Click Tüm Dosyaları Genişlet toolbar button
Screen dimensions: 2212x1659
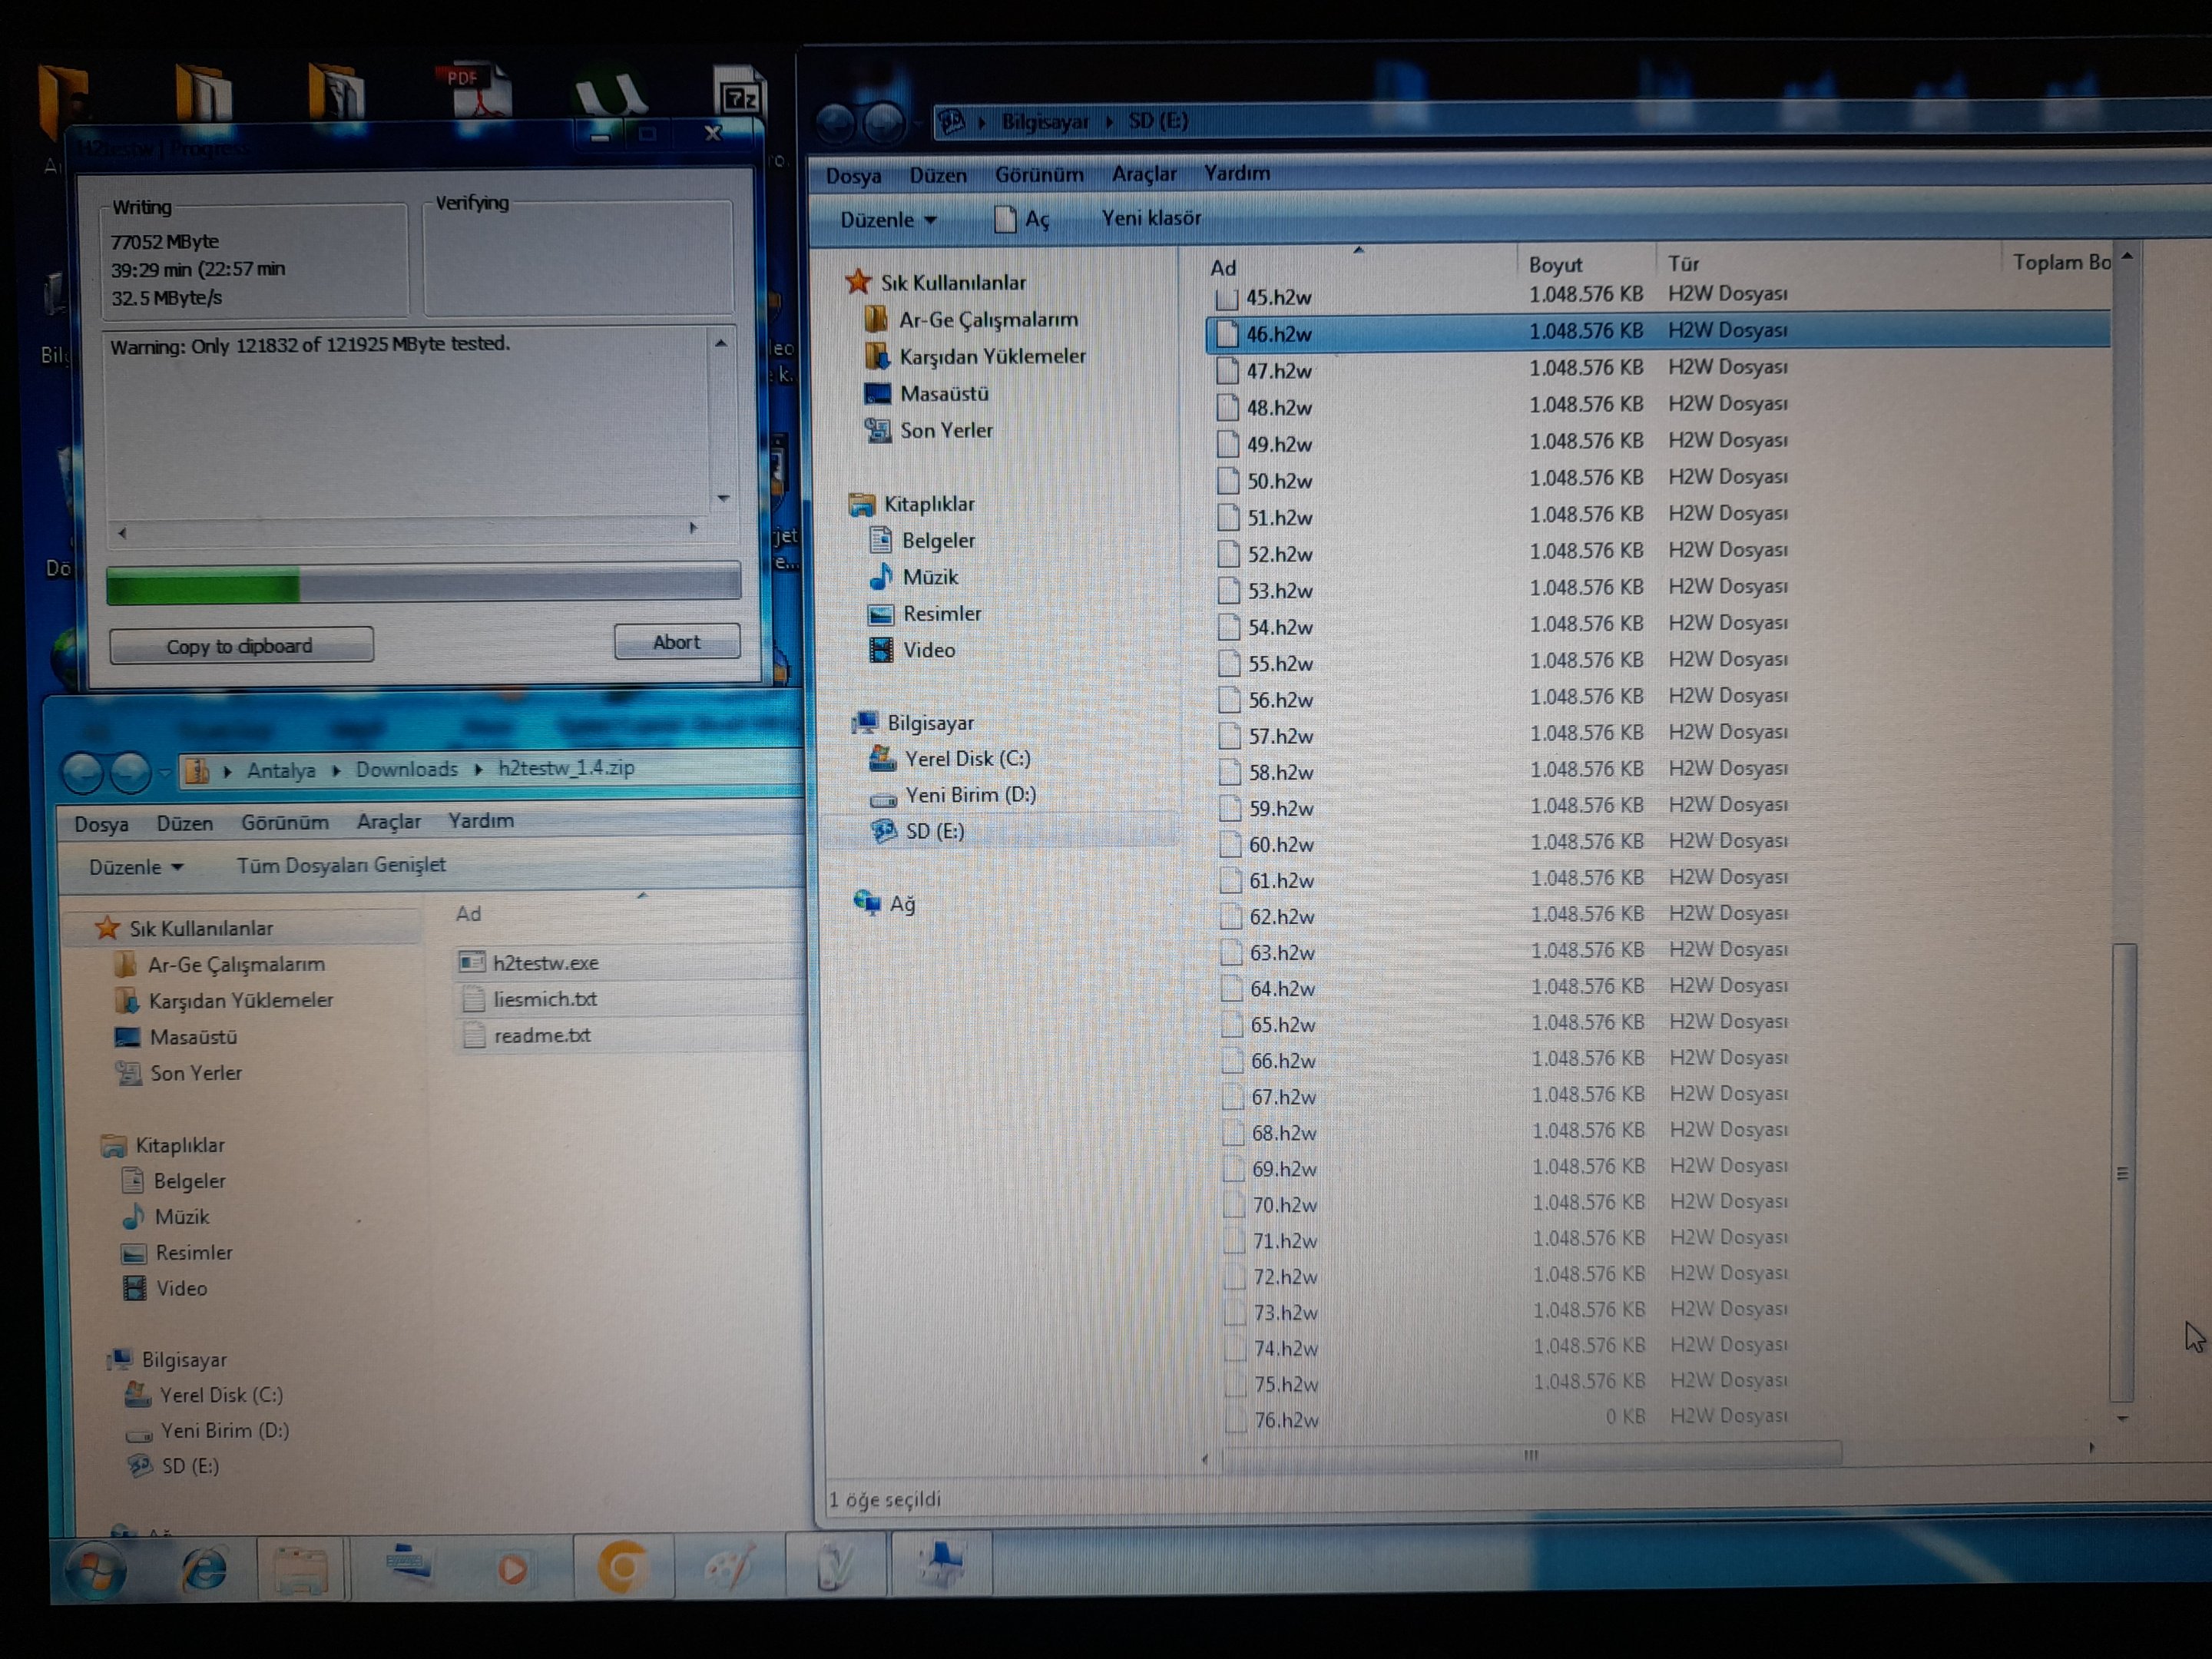341,865
